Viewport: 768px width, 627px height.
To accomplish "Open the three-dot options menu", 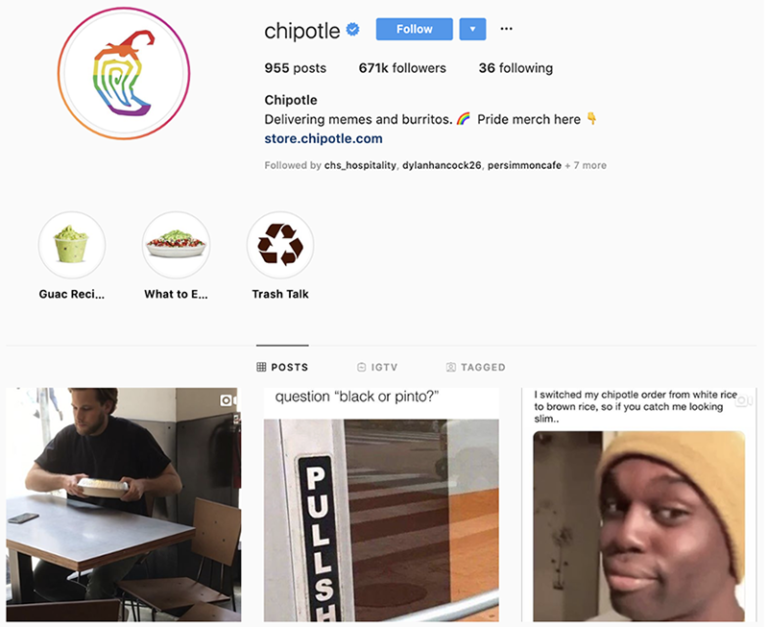I will pyautogui.click(x=506, y=29).
